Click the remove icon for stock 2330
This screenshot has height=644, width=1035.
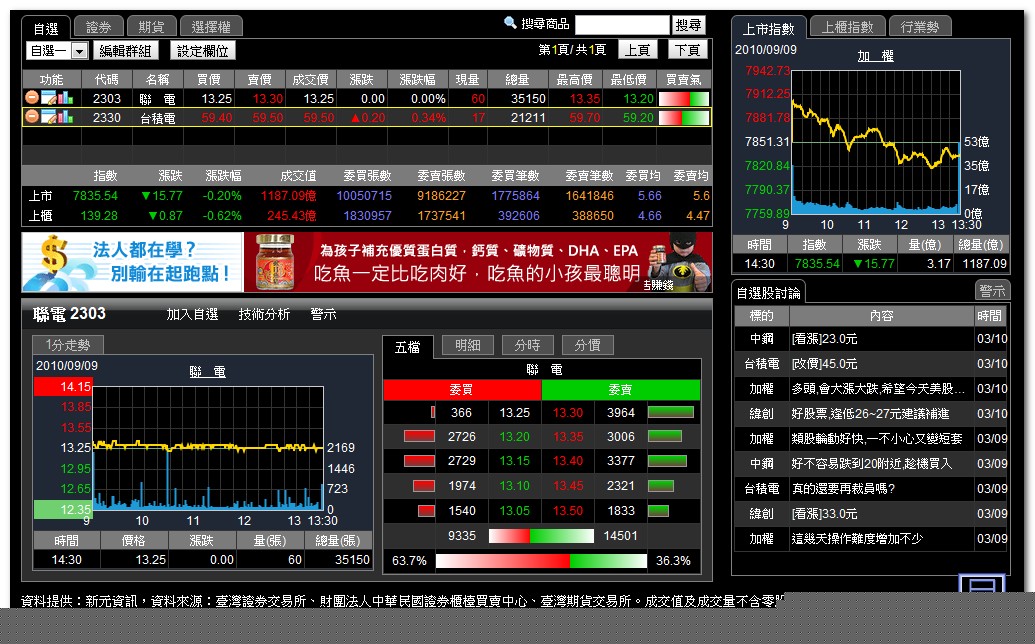click(32, 117)
